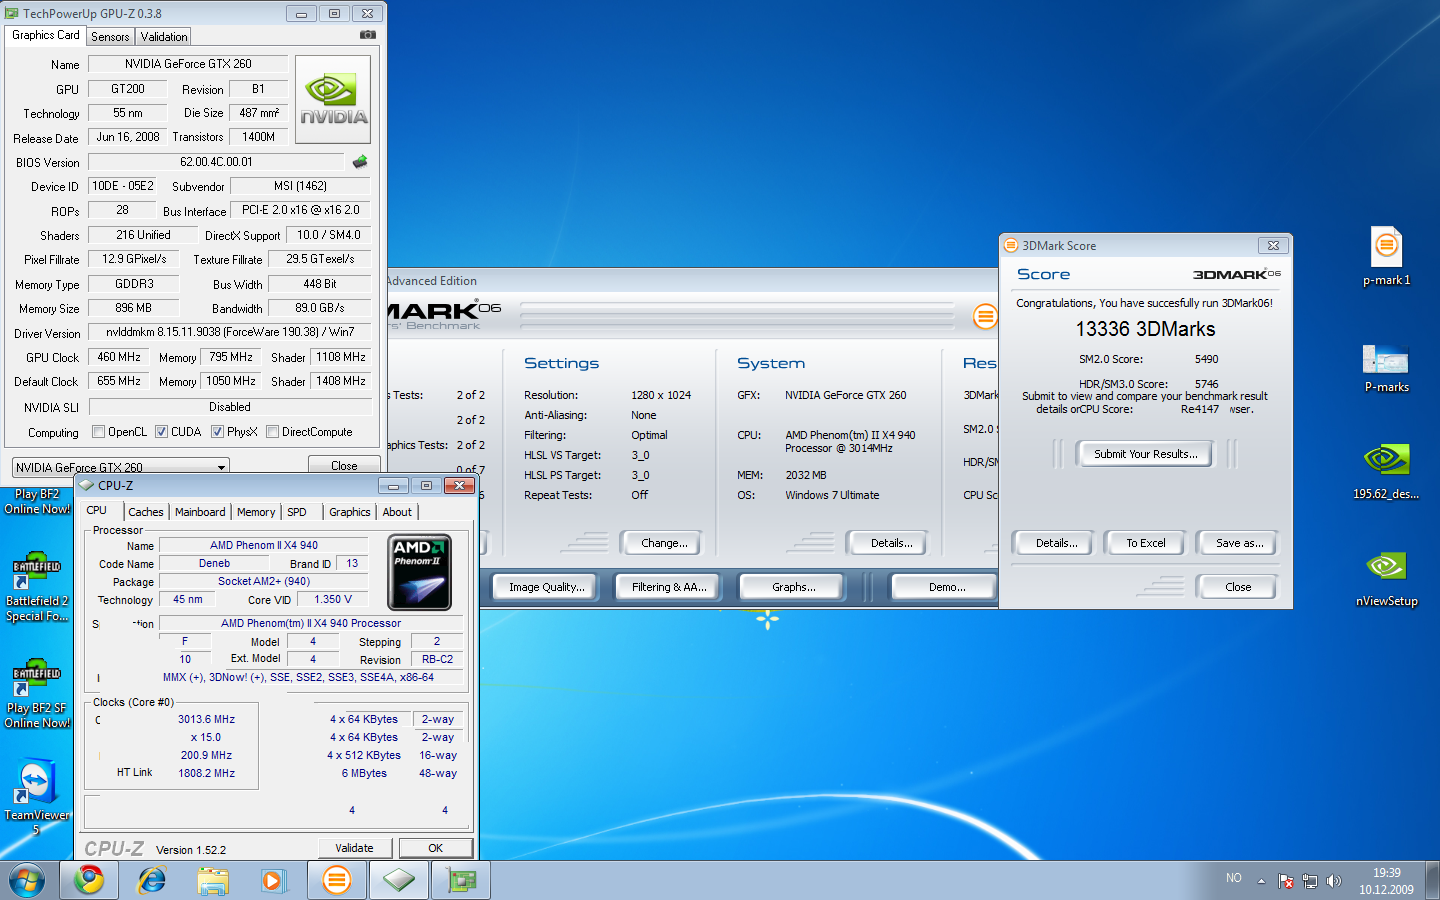
Task: Toggle the PhysX checkbox in GPU-Z
Action: point(217,432)
